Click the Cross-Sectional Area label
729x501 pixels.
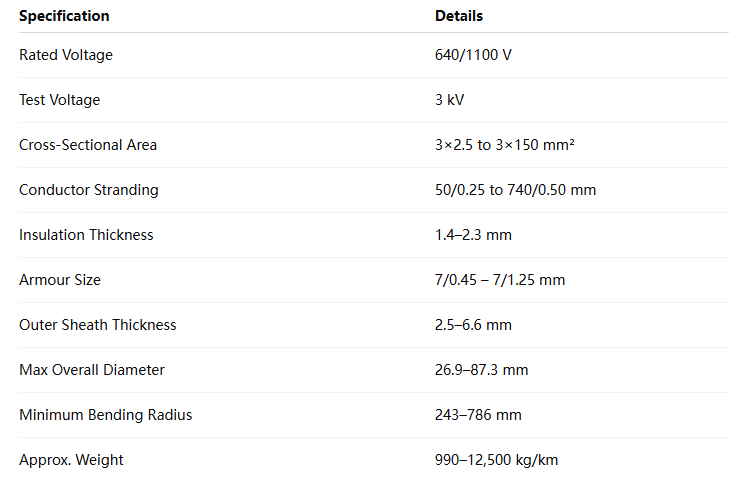(x=88, y=145)
